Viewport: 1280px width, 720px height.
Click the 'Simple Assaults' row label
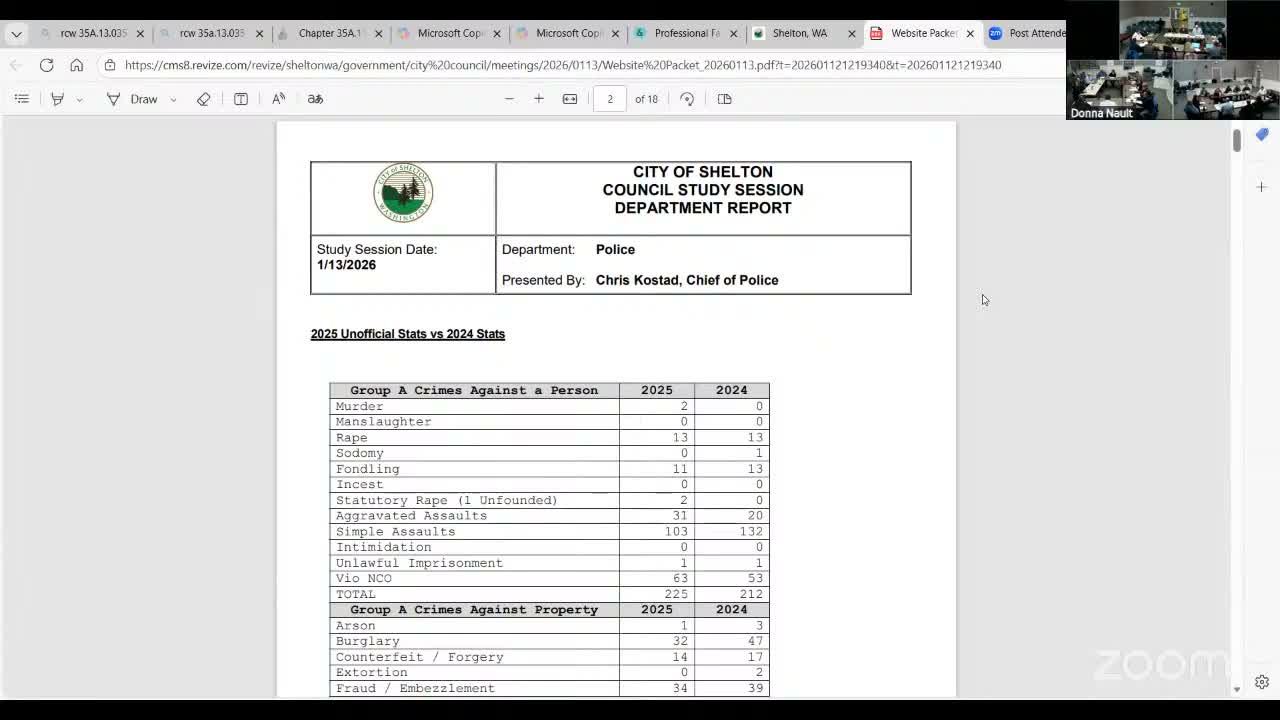395,532
